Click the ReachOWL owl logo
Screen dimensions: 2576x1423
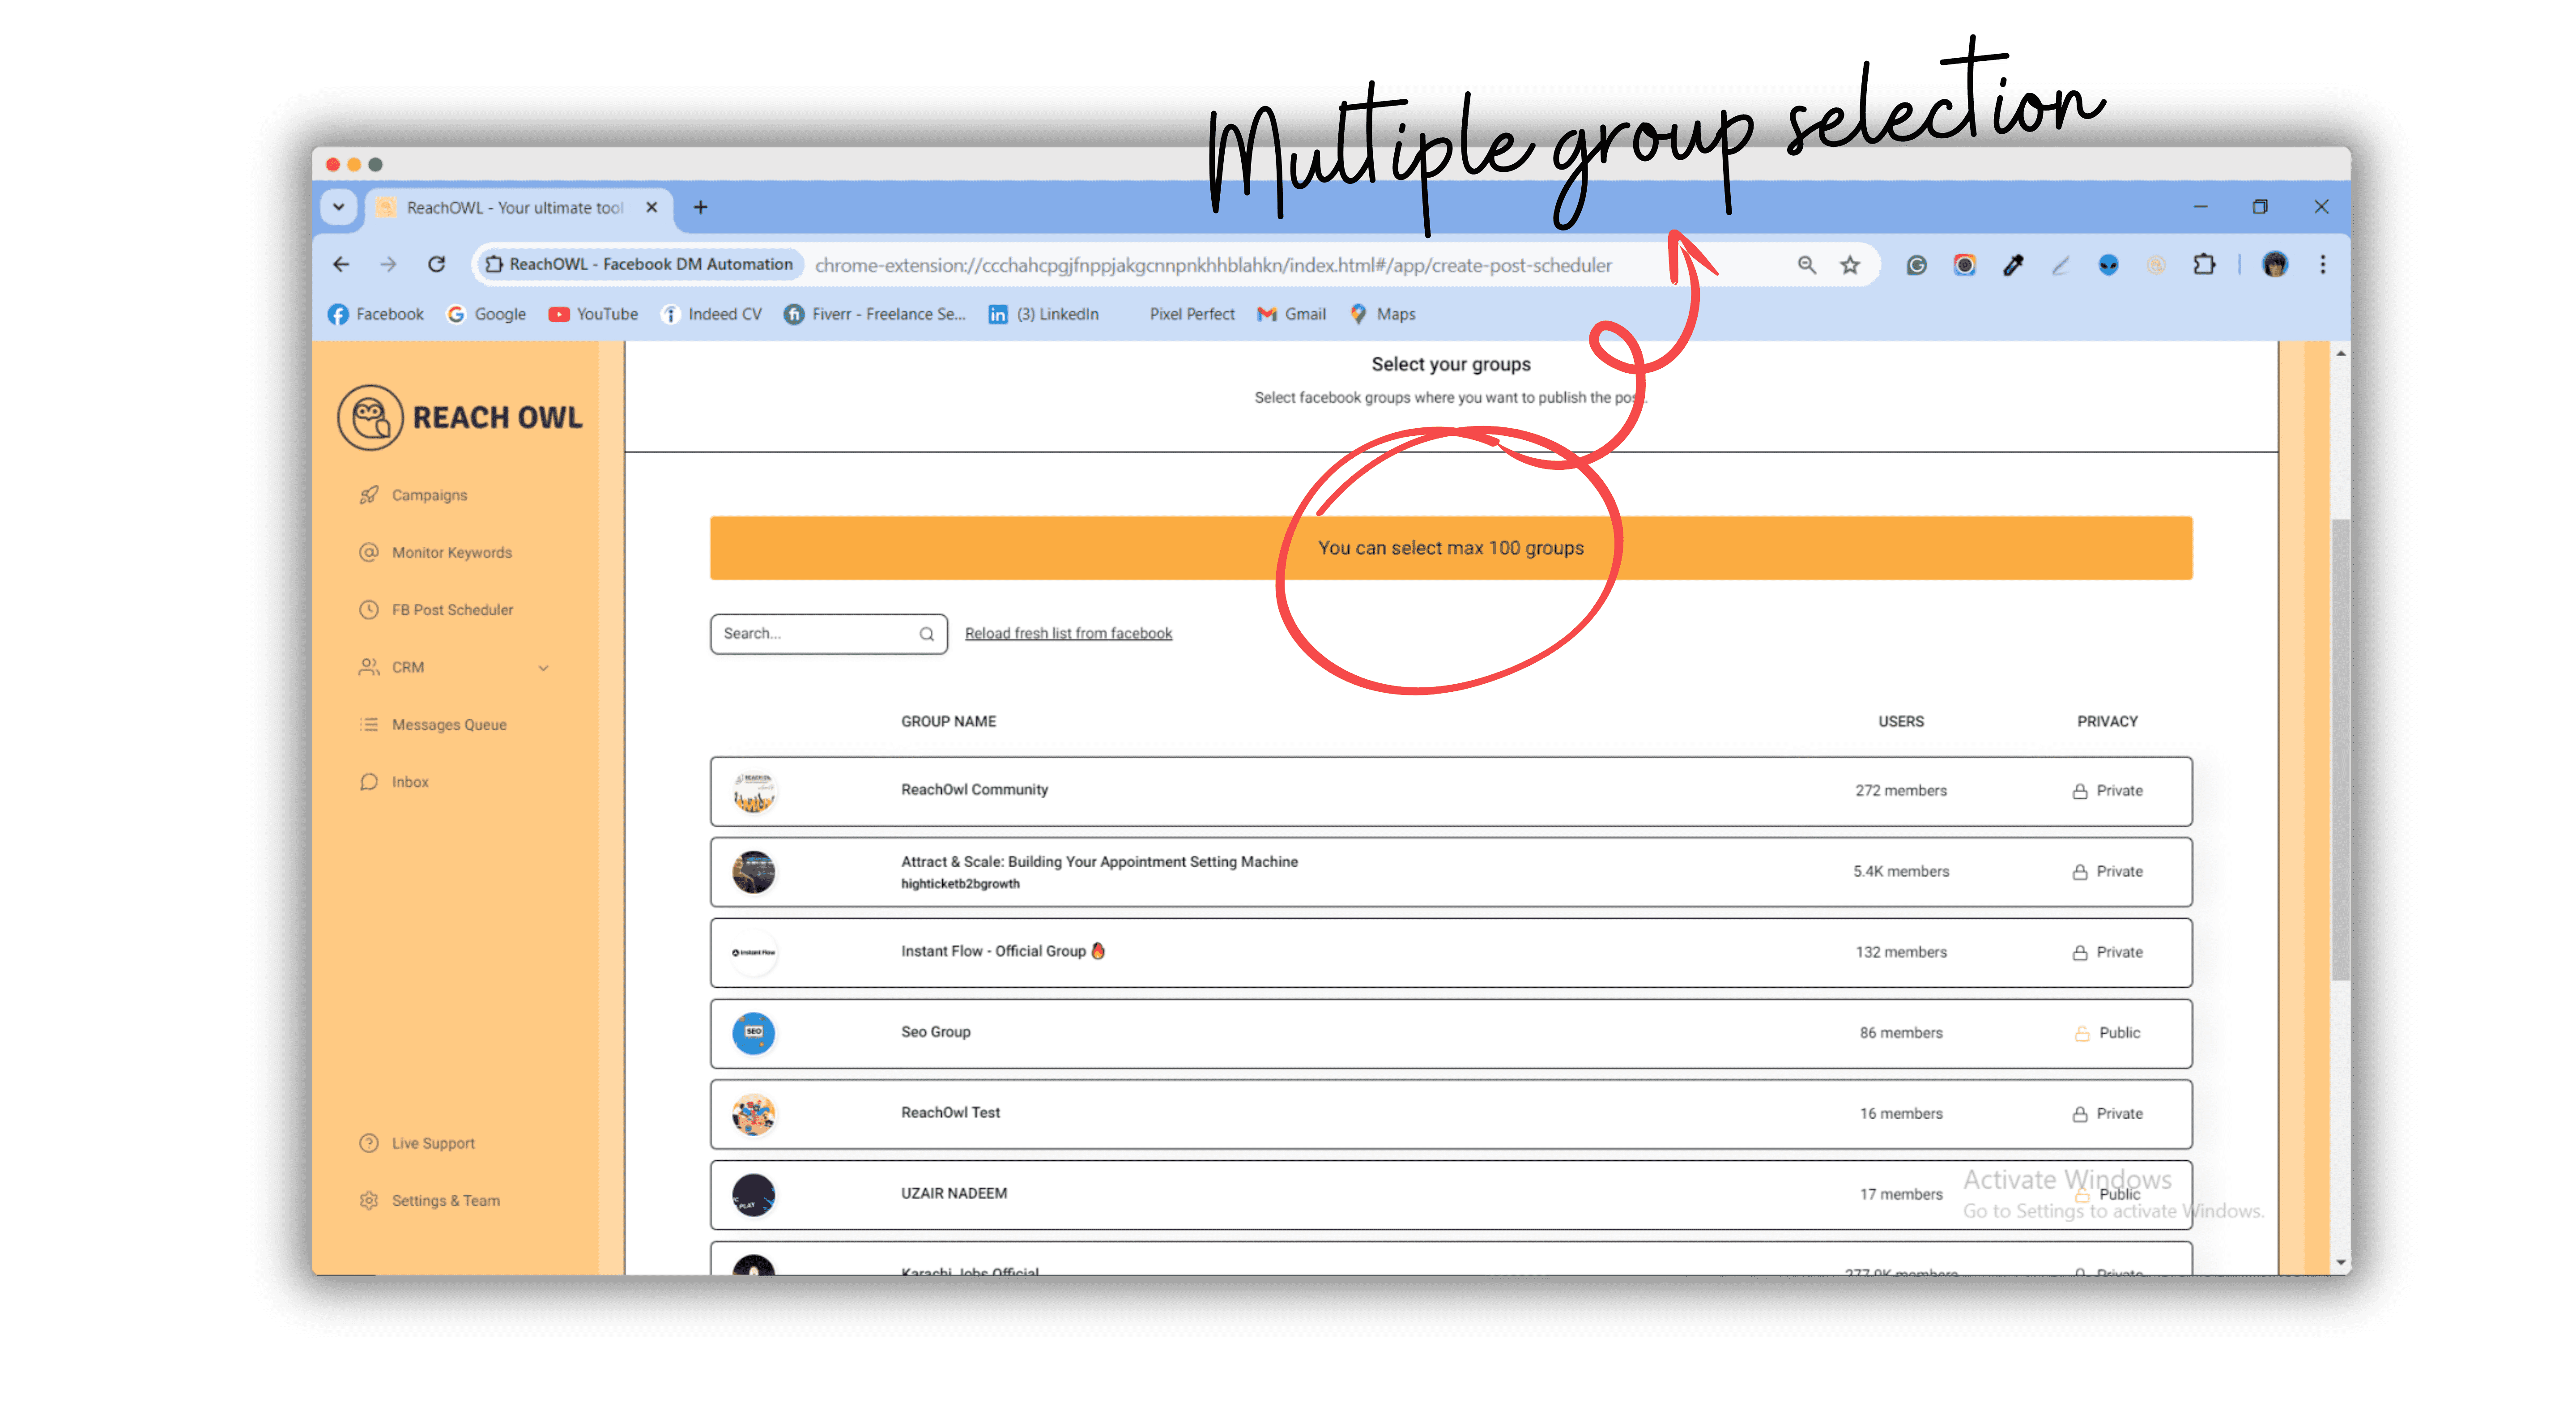369,417
